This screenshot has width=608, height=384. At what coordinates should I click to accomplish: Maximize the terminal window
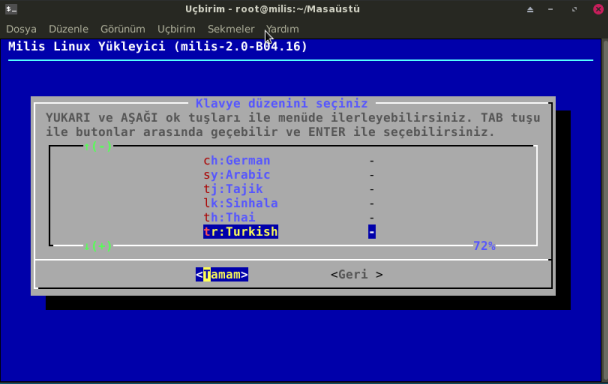point(574,9)
